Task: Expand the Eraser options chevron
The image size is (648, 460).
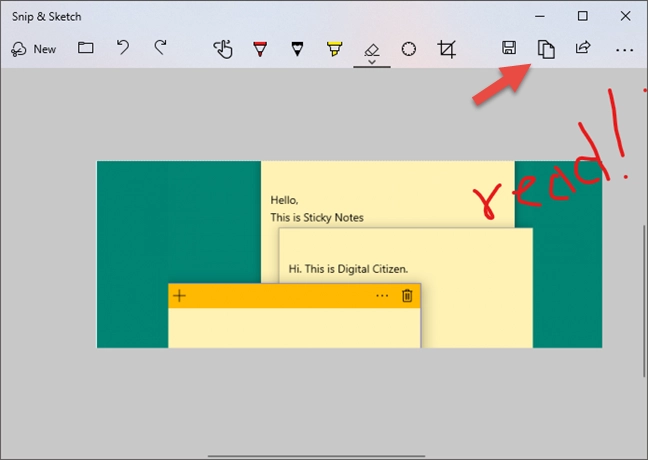Action: (x=372, y=62)
